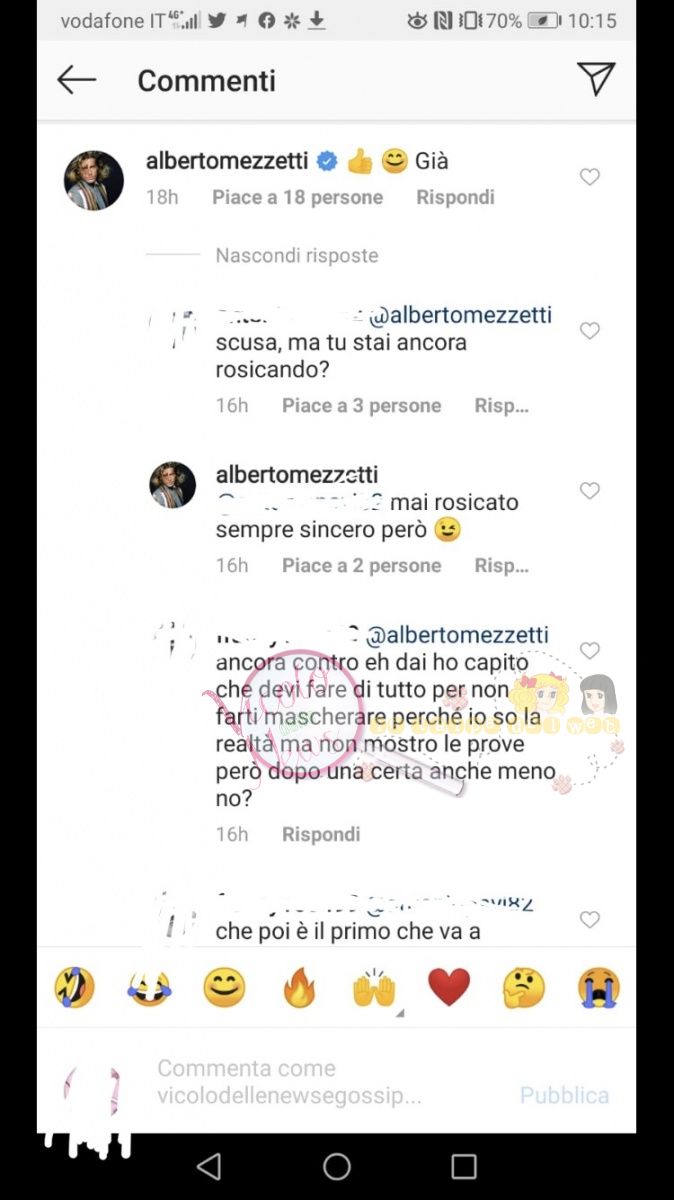The height and width of the screenshot is (1200, 674).
Task: Like the 'mai rosicato sempre sincero' reply
Action: tap(590, 491)
